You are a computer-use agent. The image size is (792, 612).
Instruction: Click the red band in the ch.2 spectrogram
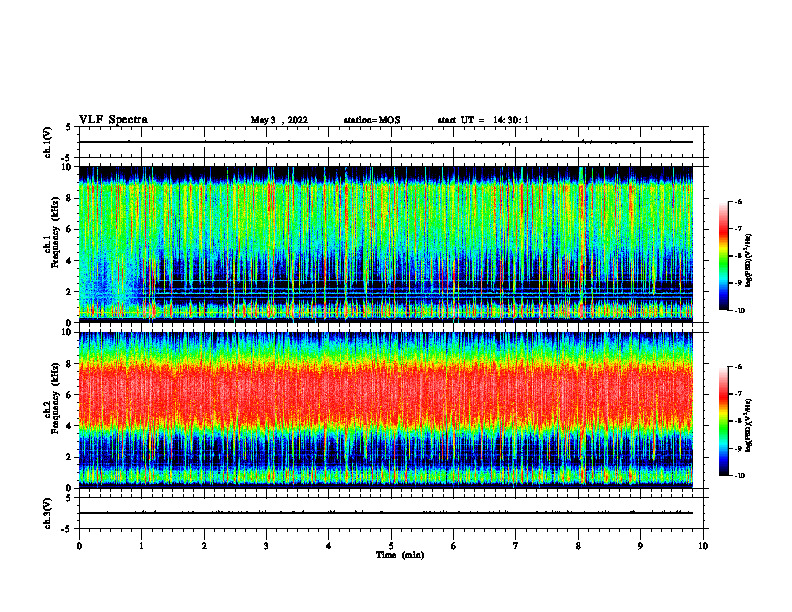[386, 394]
